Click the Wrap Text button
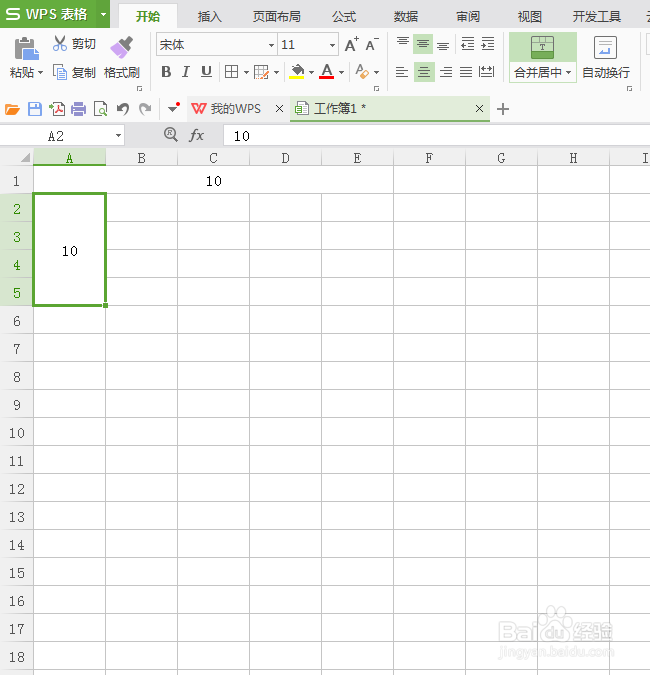Viewport: 650px width, 675px height. (605, 58)
